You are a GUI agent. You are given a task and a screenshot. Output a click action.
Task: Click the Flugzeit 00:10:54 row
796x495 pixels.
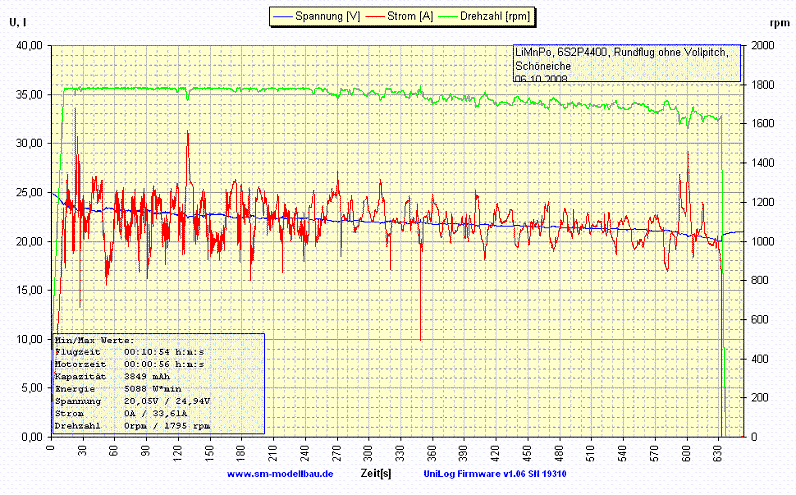click(129, 352)
